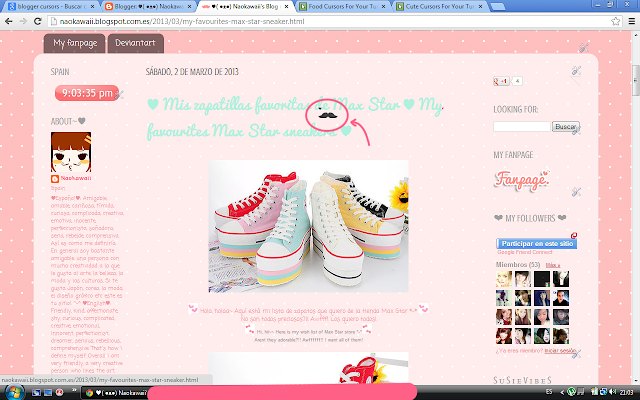Viewport: 640px width, 400px height.
Task: Open the Chrome menu button
Action: pos(631,21)
